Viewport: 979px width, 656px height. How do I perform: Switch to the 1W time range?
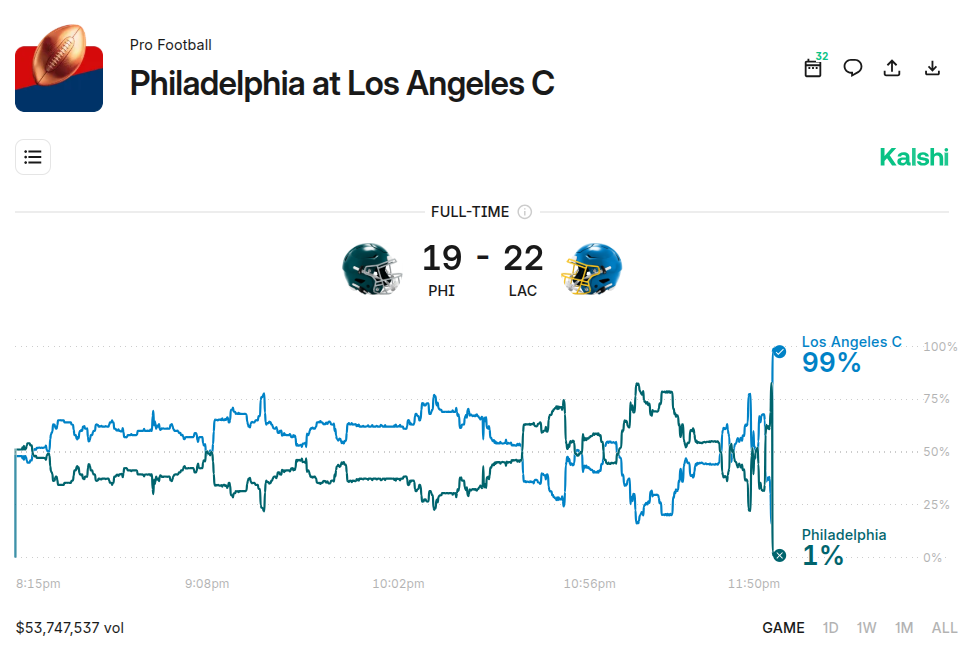866,628
